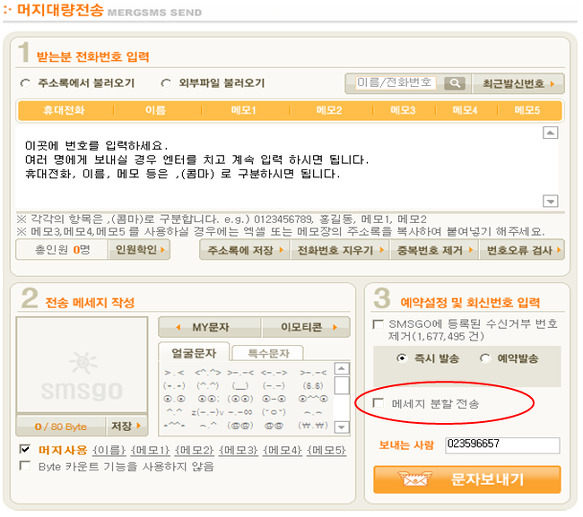Click the envelope icon on 문자보내기

(x=415, y=479)
